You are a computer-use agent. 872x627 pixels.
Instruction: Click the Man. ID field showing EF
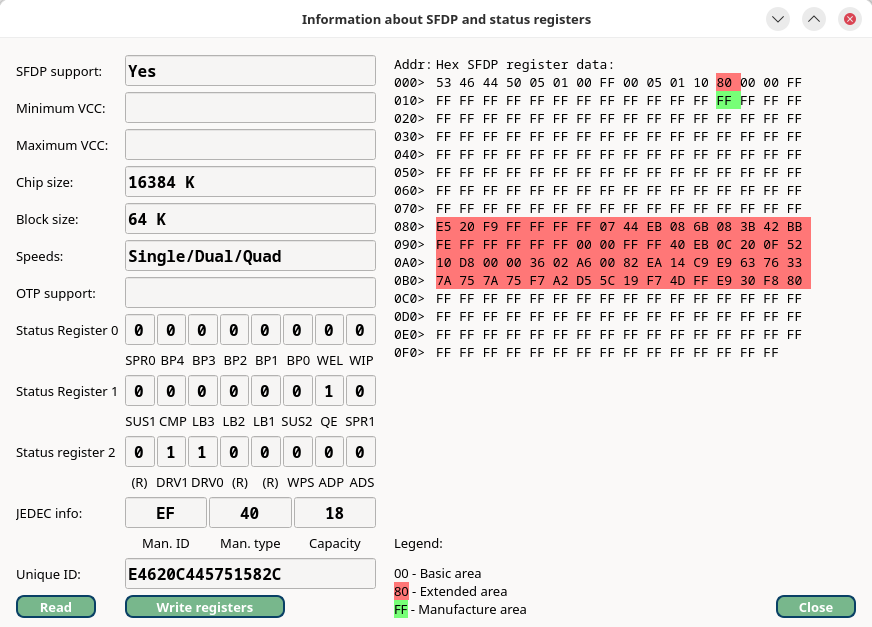point(165,512)
